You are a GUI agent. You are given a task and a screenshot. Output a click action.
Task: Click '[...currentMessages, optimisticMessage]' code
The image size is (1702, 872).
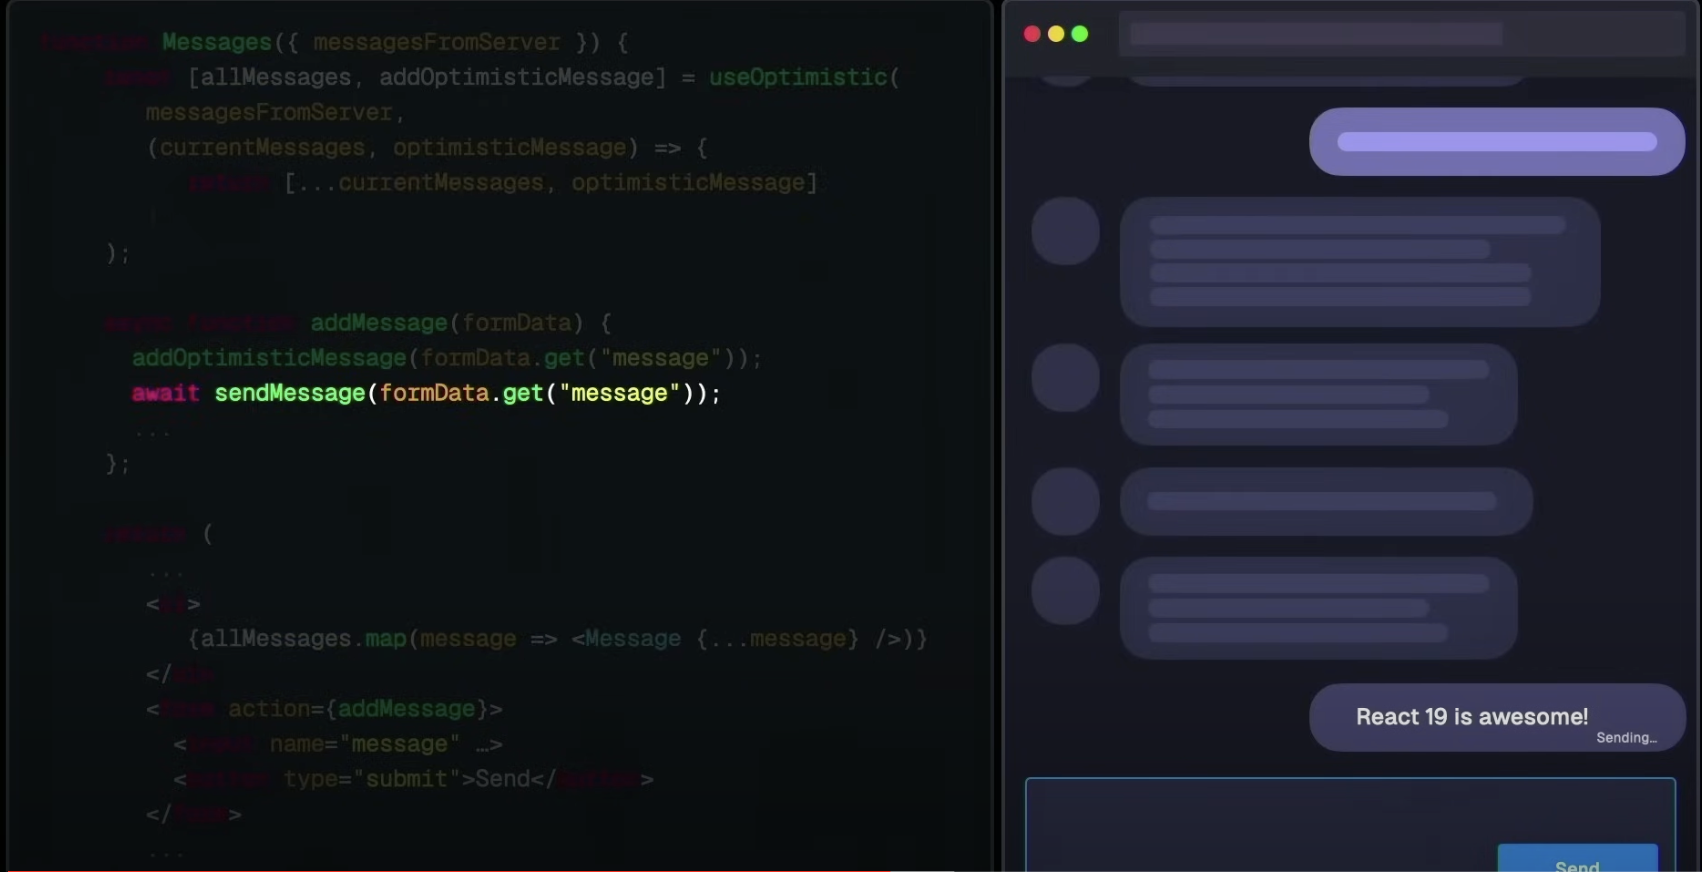point(551,183)
